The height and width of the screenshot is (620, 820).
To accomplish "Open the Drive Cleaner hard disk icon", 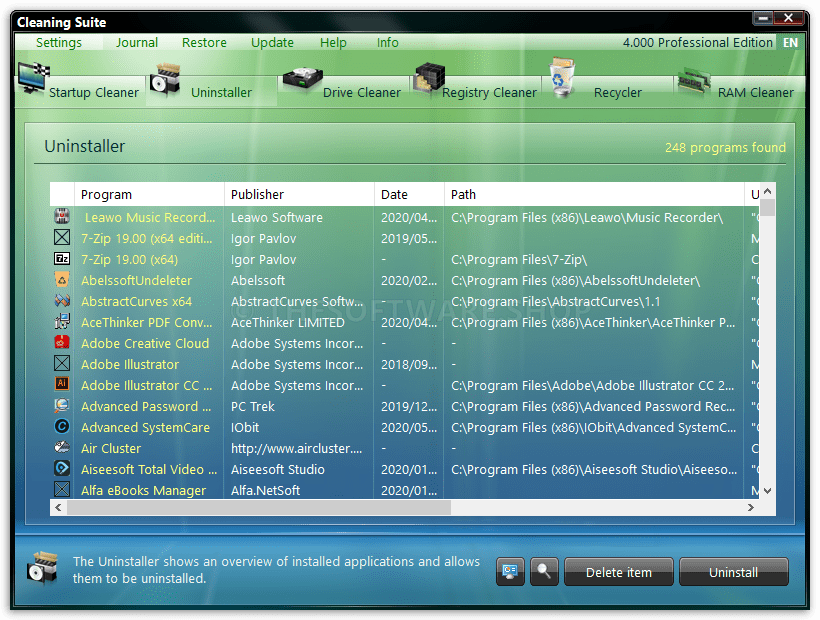I will pyautogui.click(x=302, y=78).
